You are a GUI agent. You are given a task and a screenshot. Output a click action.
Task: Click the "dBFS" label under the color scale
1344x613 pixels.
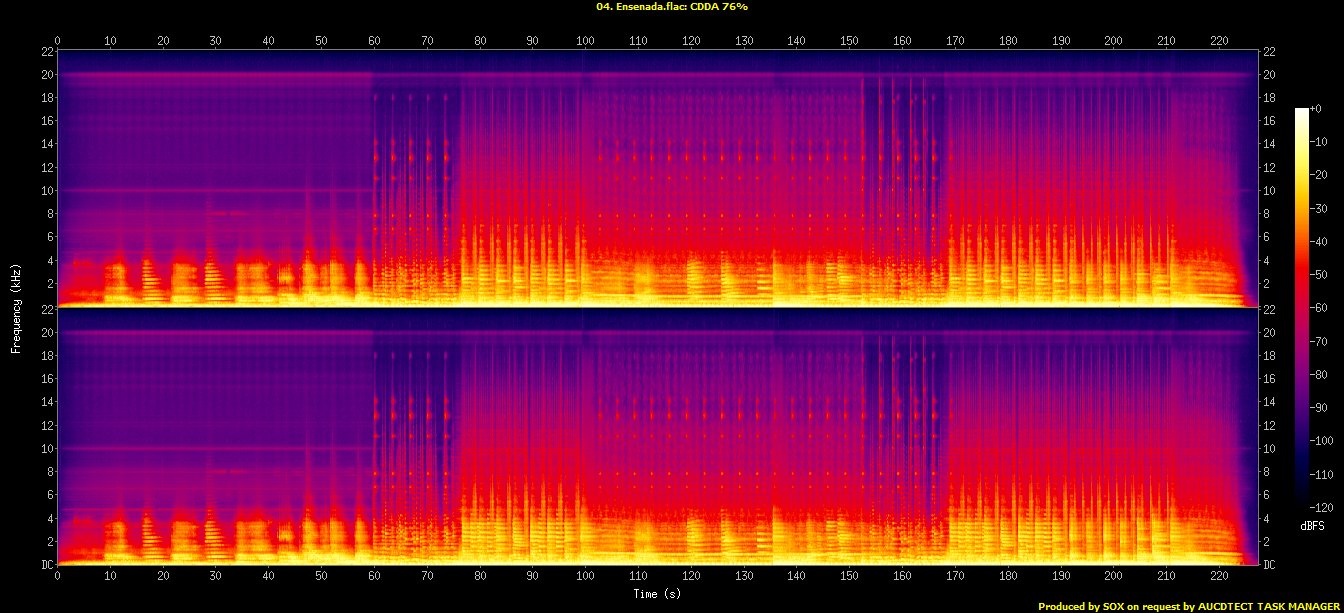tap(1313, 525)
